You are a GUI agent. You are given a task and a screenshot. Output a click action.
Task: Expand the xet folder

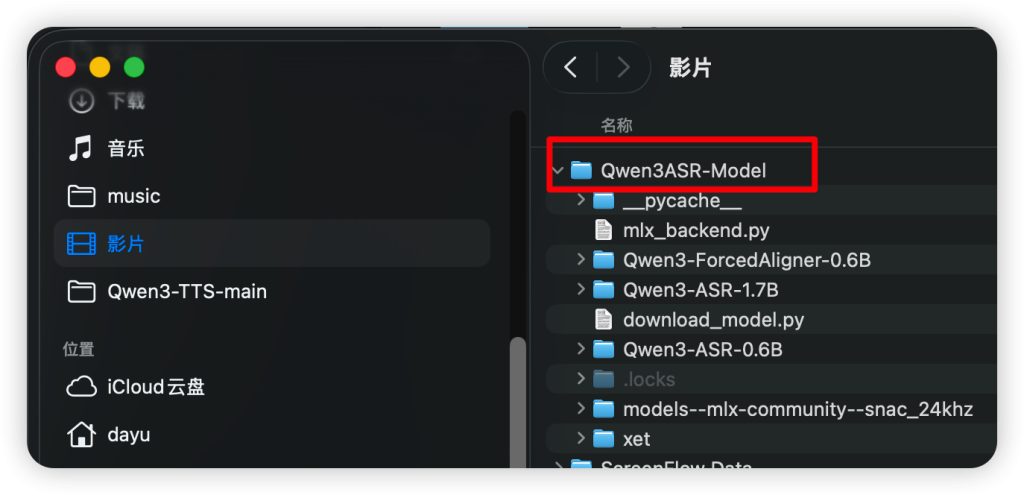581,439
